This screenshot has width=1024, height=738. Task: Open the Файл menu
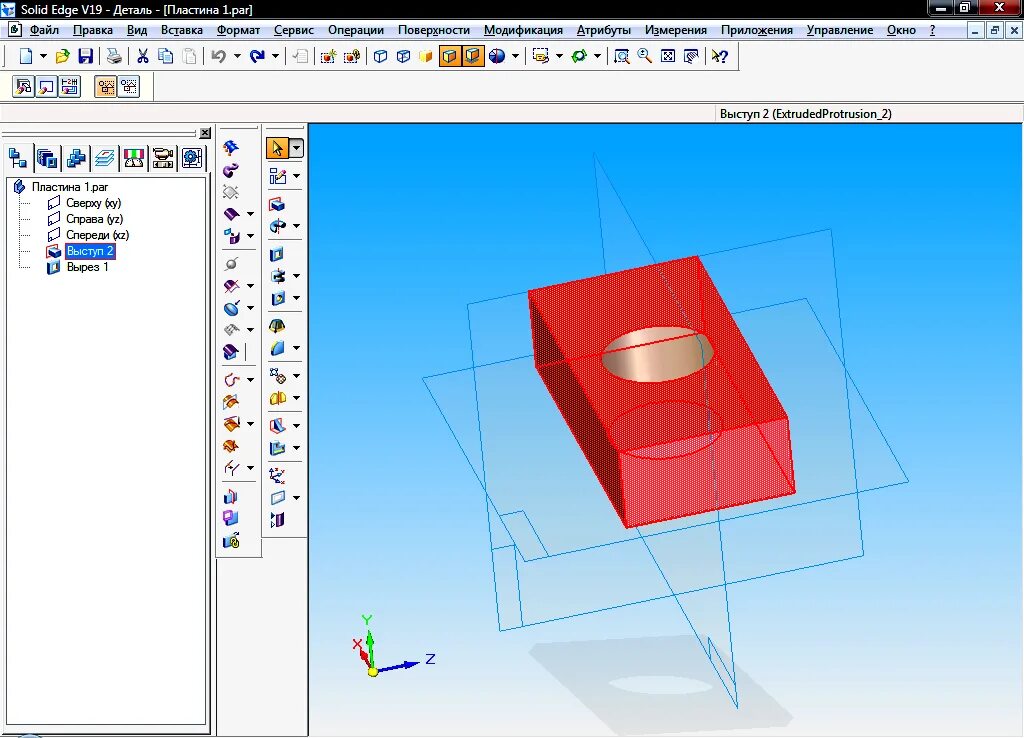(44, 30)
